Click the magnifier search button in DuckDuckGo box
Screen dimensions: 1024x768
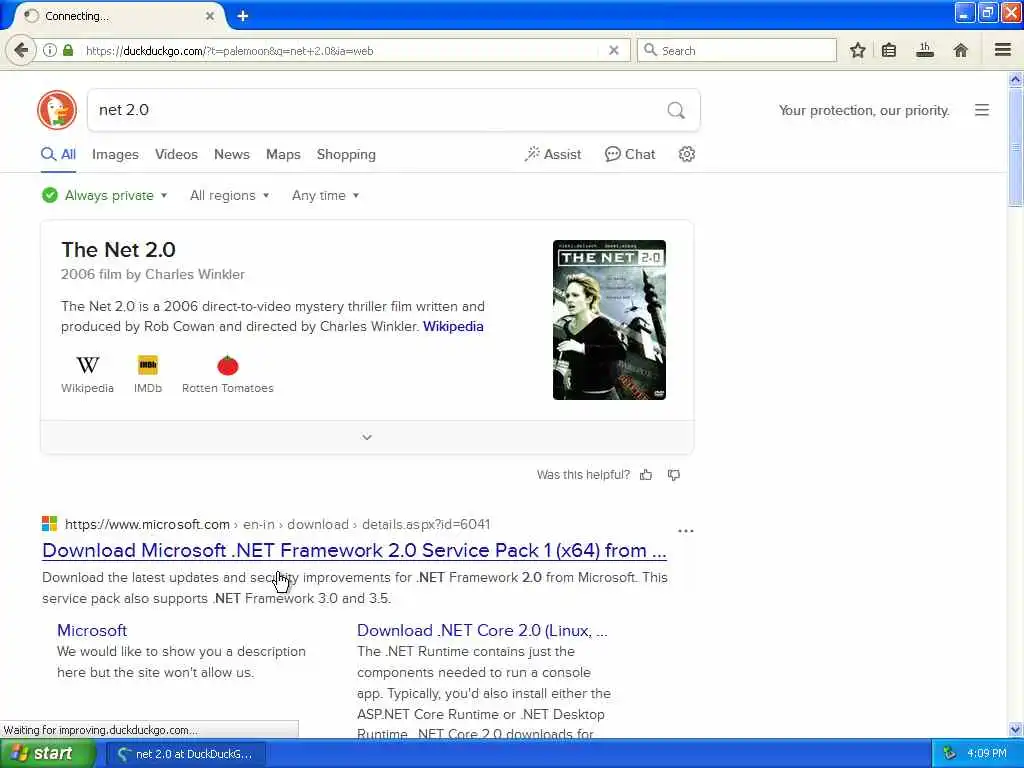[x=676, y=110]
